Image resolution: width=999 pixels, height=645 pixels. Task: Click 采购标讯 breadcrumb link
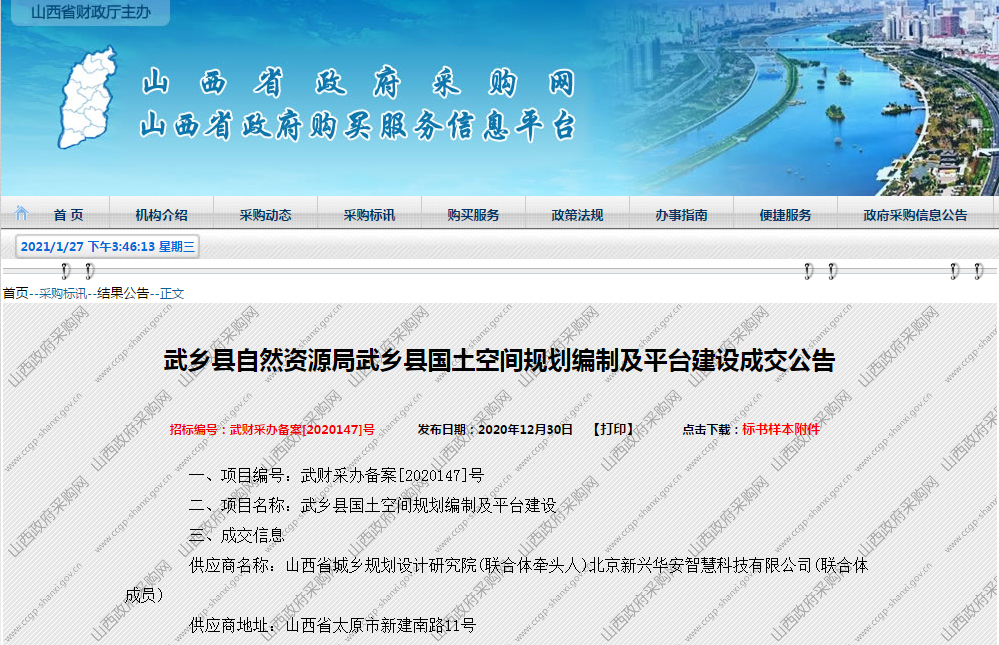tap(62, 293)
